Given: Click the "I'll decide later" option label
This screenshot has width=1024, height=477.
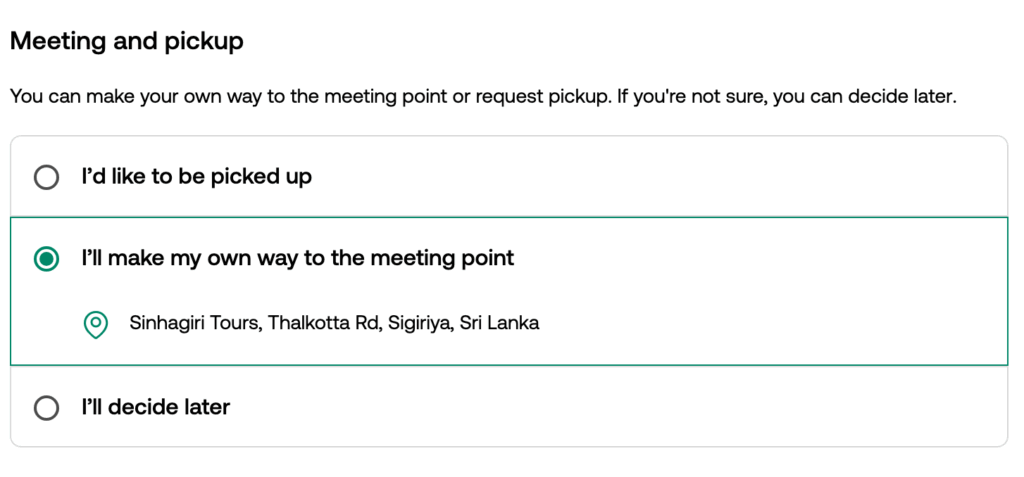Looking at the screenshot, I should pyautogui.click(x=155, y=408).
